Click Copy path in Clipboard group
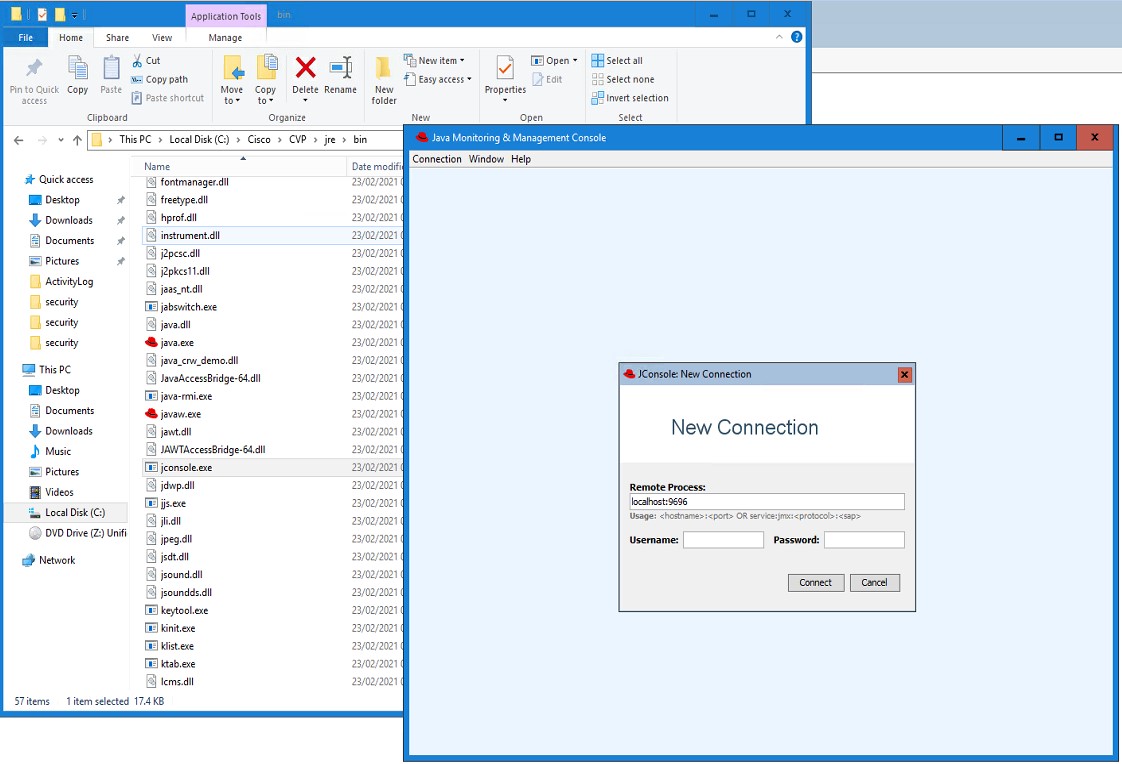This screenshot has height=764, width=1122. coord(160,79)
